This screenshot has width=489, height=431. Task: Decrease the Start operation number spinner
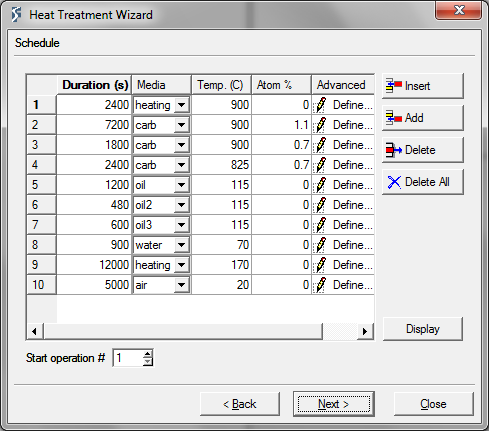[x=148, y=362]
